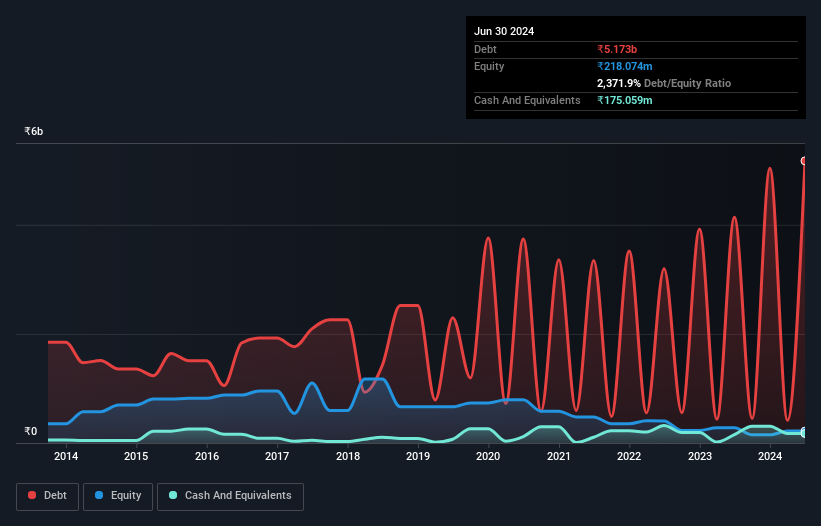Click the Jun 30 2024 tooltip date

click(x=504, y=31)
